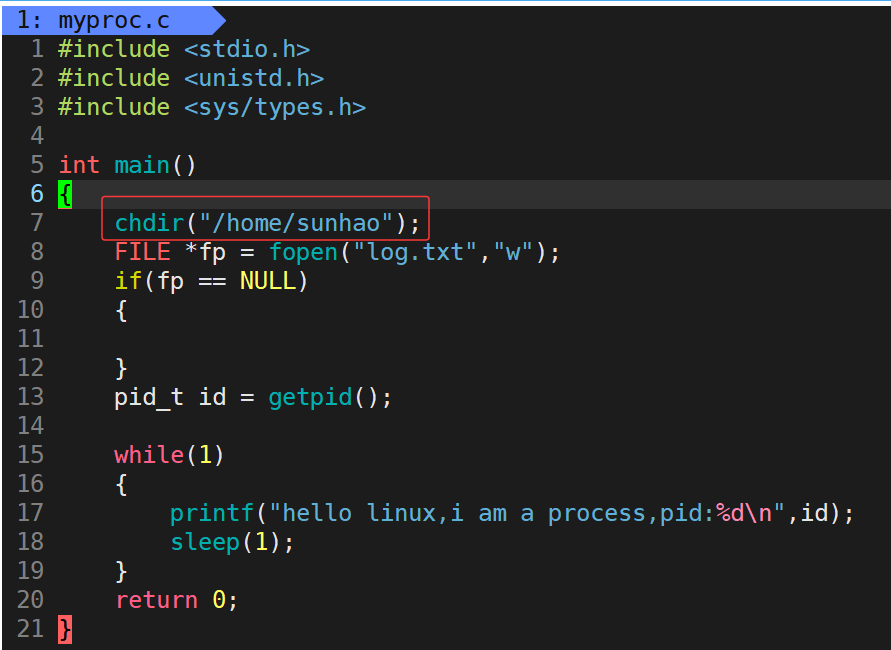Click the 'getpid' function call
891x650 pixels.
[x=310, y=397]
